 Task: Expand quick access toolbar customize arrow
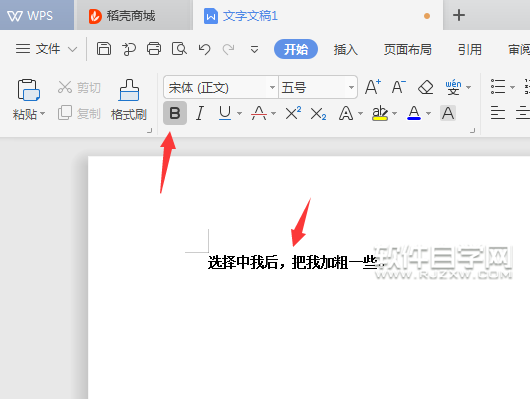(x=255, y=50)
